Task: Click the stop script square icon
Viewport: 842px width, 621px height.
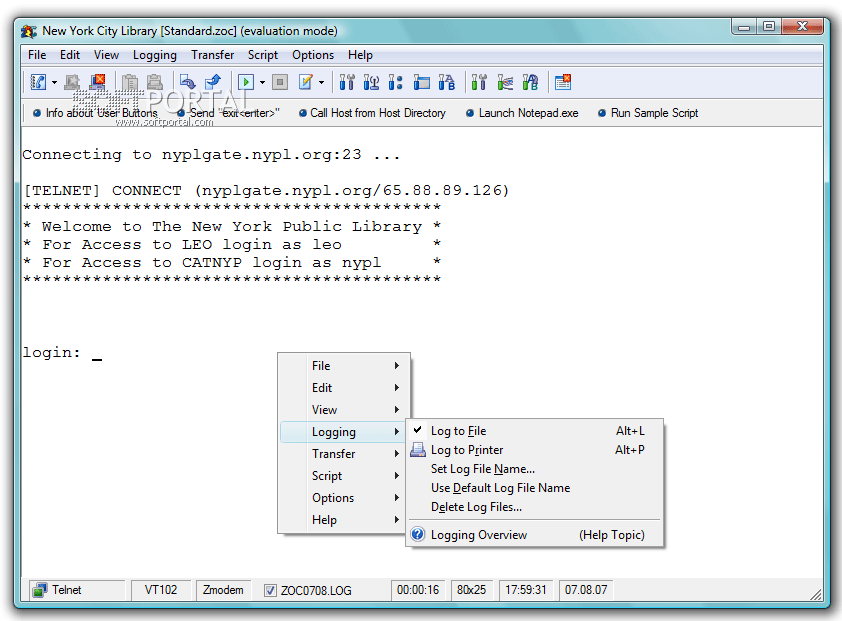Action: 280,82
